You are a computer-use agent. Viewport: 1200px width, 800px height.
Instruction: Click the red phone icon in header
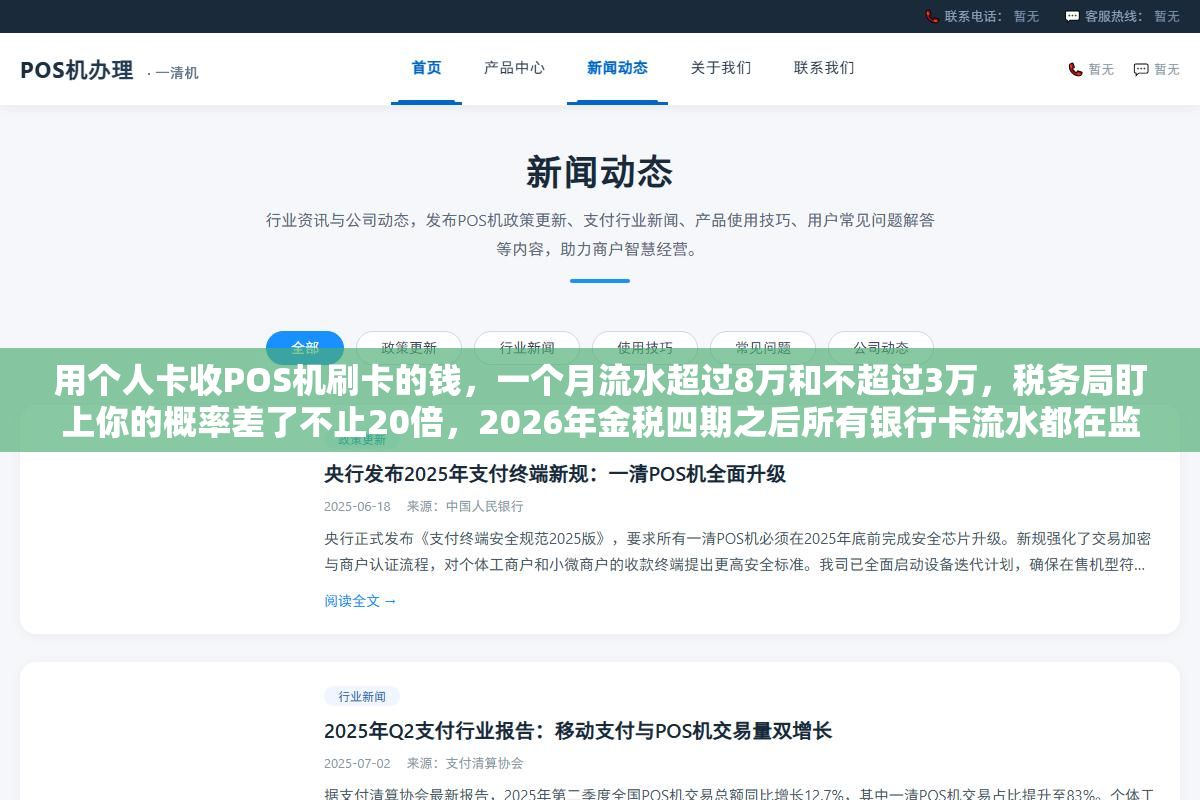tap(1075, 69)
